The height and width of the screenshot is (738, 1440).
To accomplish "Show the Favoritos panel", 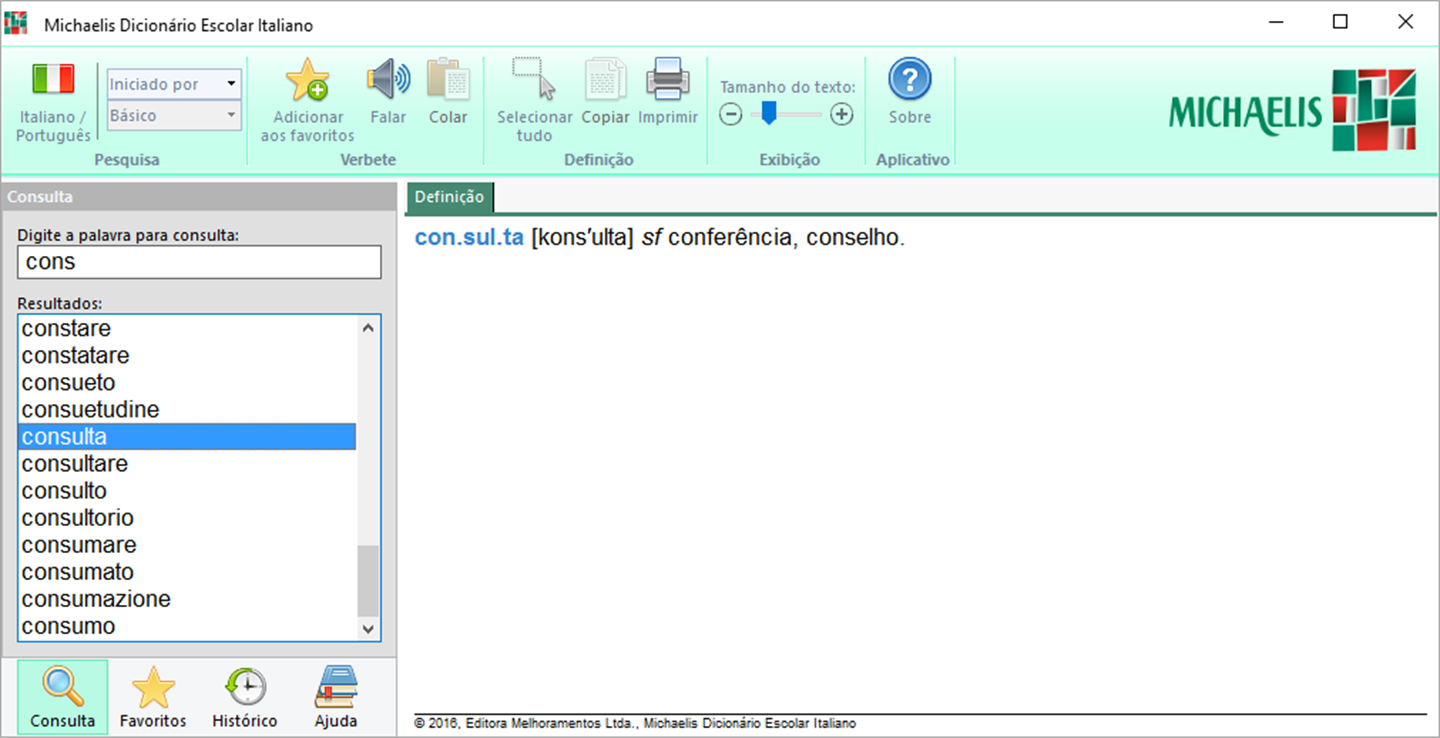I will click(153, 697).
